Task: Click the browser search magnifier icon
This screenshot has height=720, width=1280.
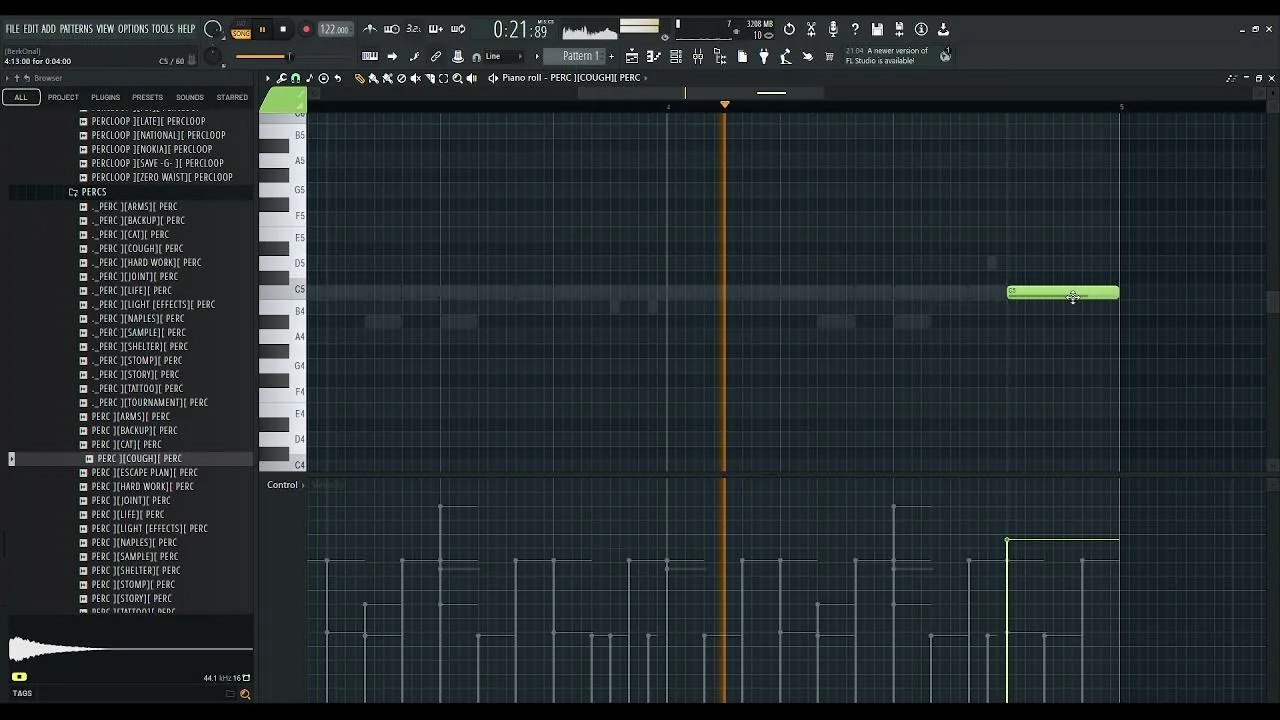Action: click(x=244, y=694)
